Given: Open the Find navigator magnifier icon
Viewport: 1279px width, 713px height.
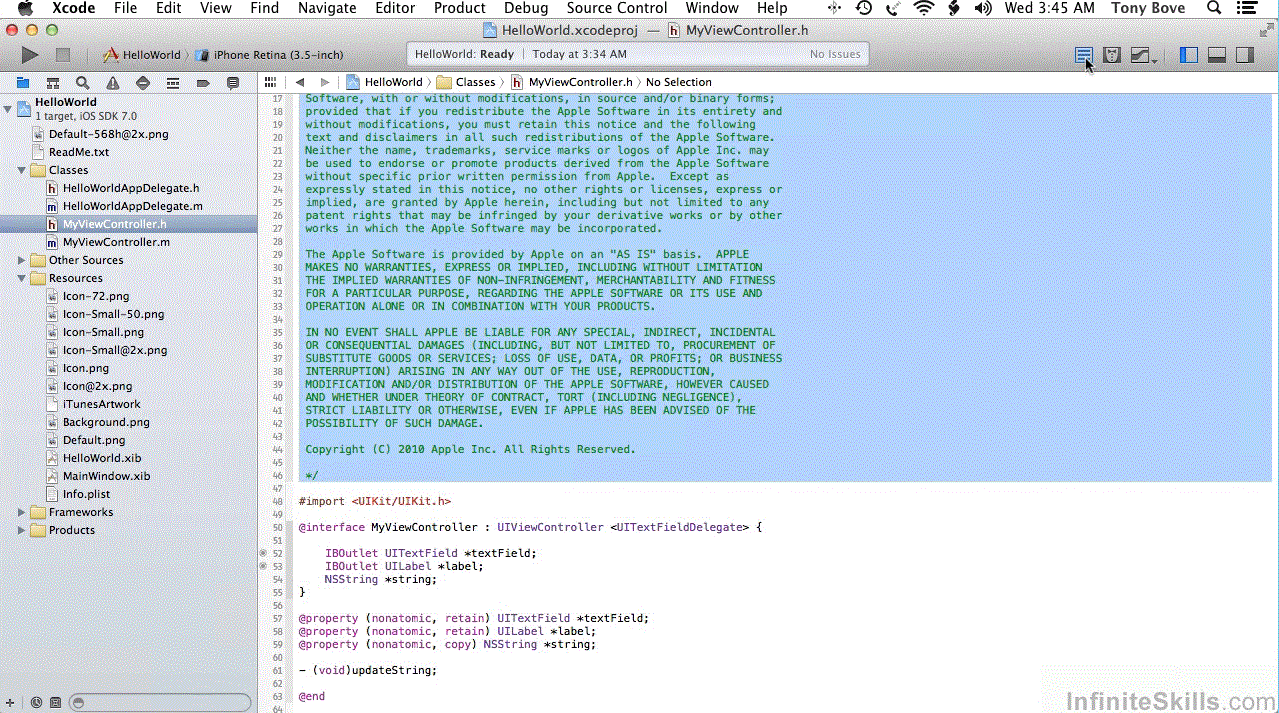Looking at the screenshot, I should (83, 83).
